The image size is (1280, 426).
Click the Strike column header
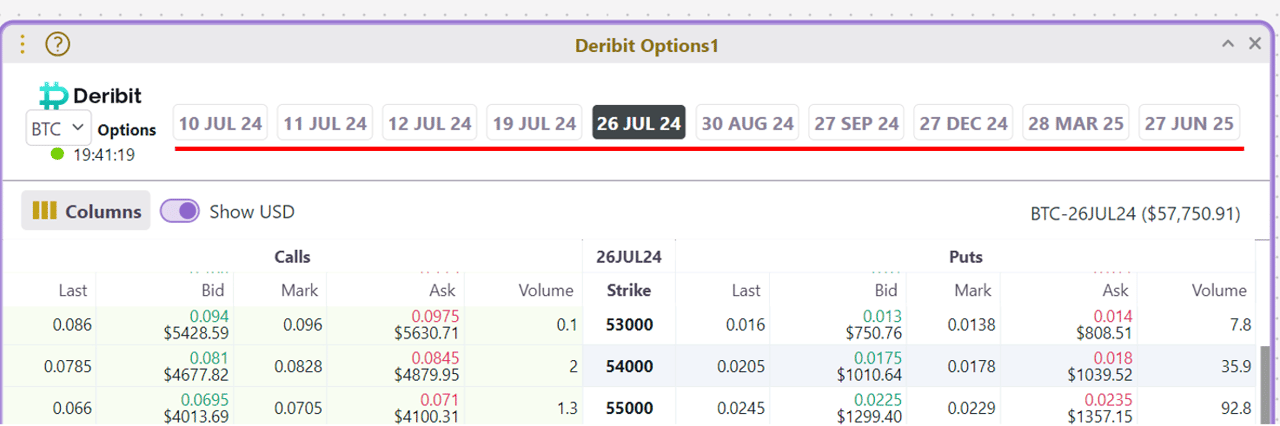629,291
